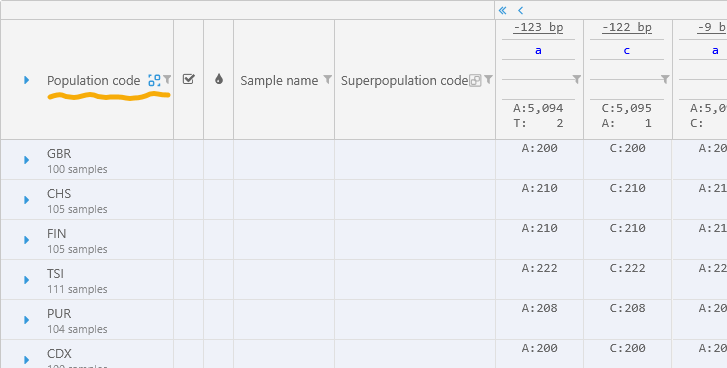
Task: Click the -122 bp position header
Action: click(x=627, y=27)
